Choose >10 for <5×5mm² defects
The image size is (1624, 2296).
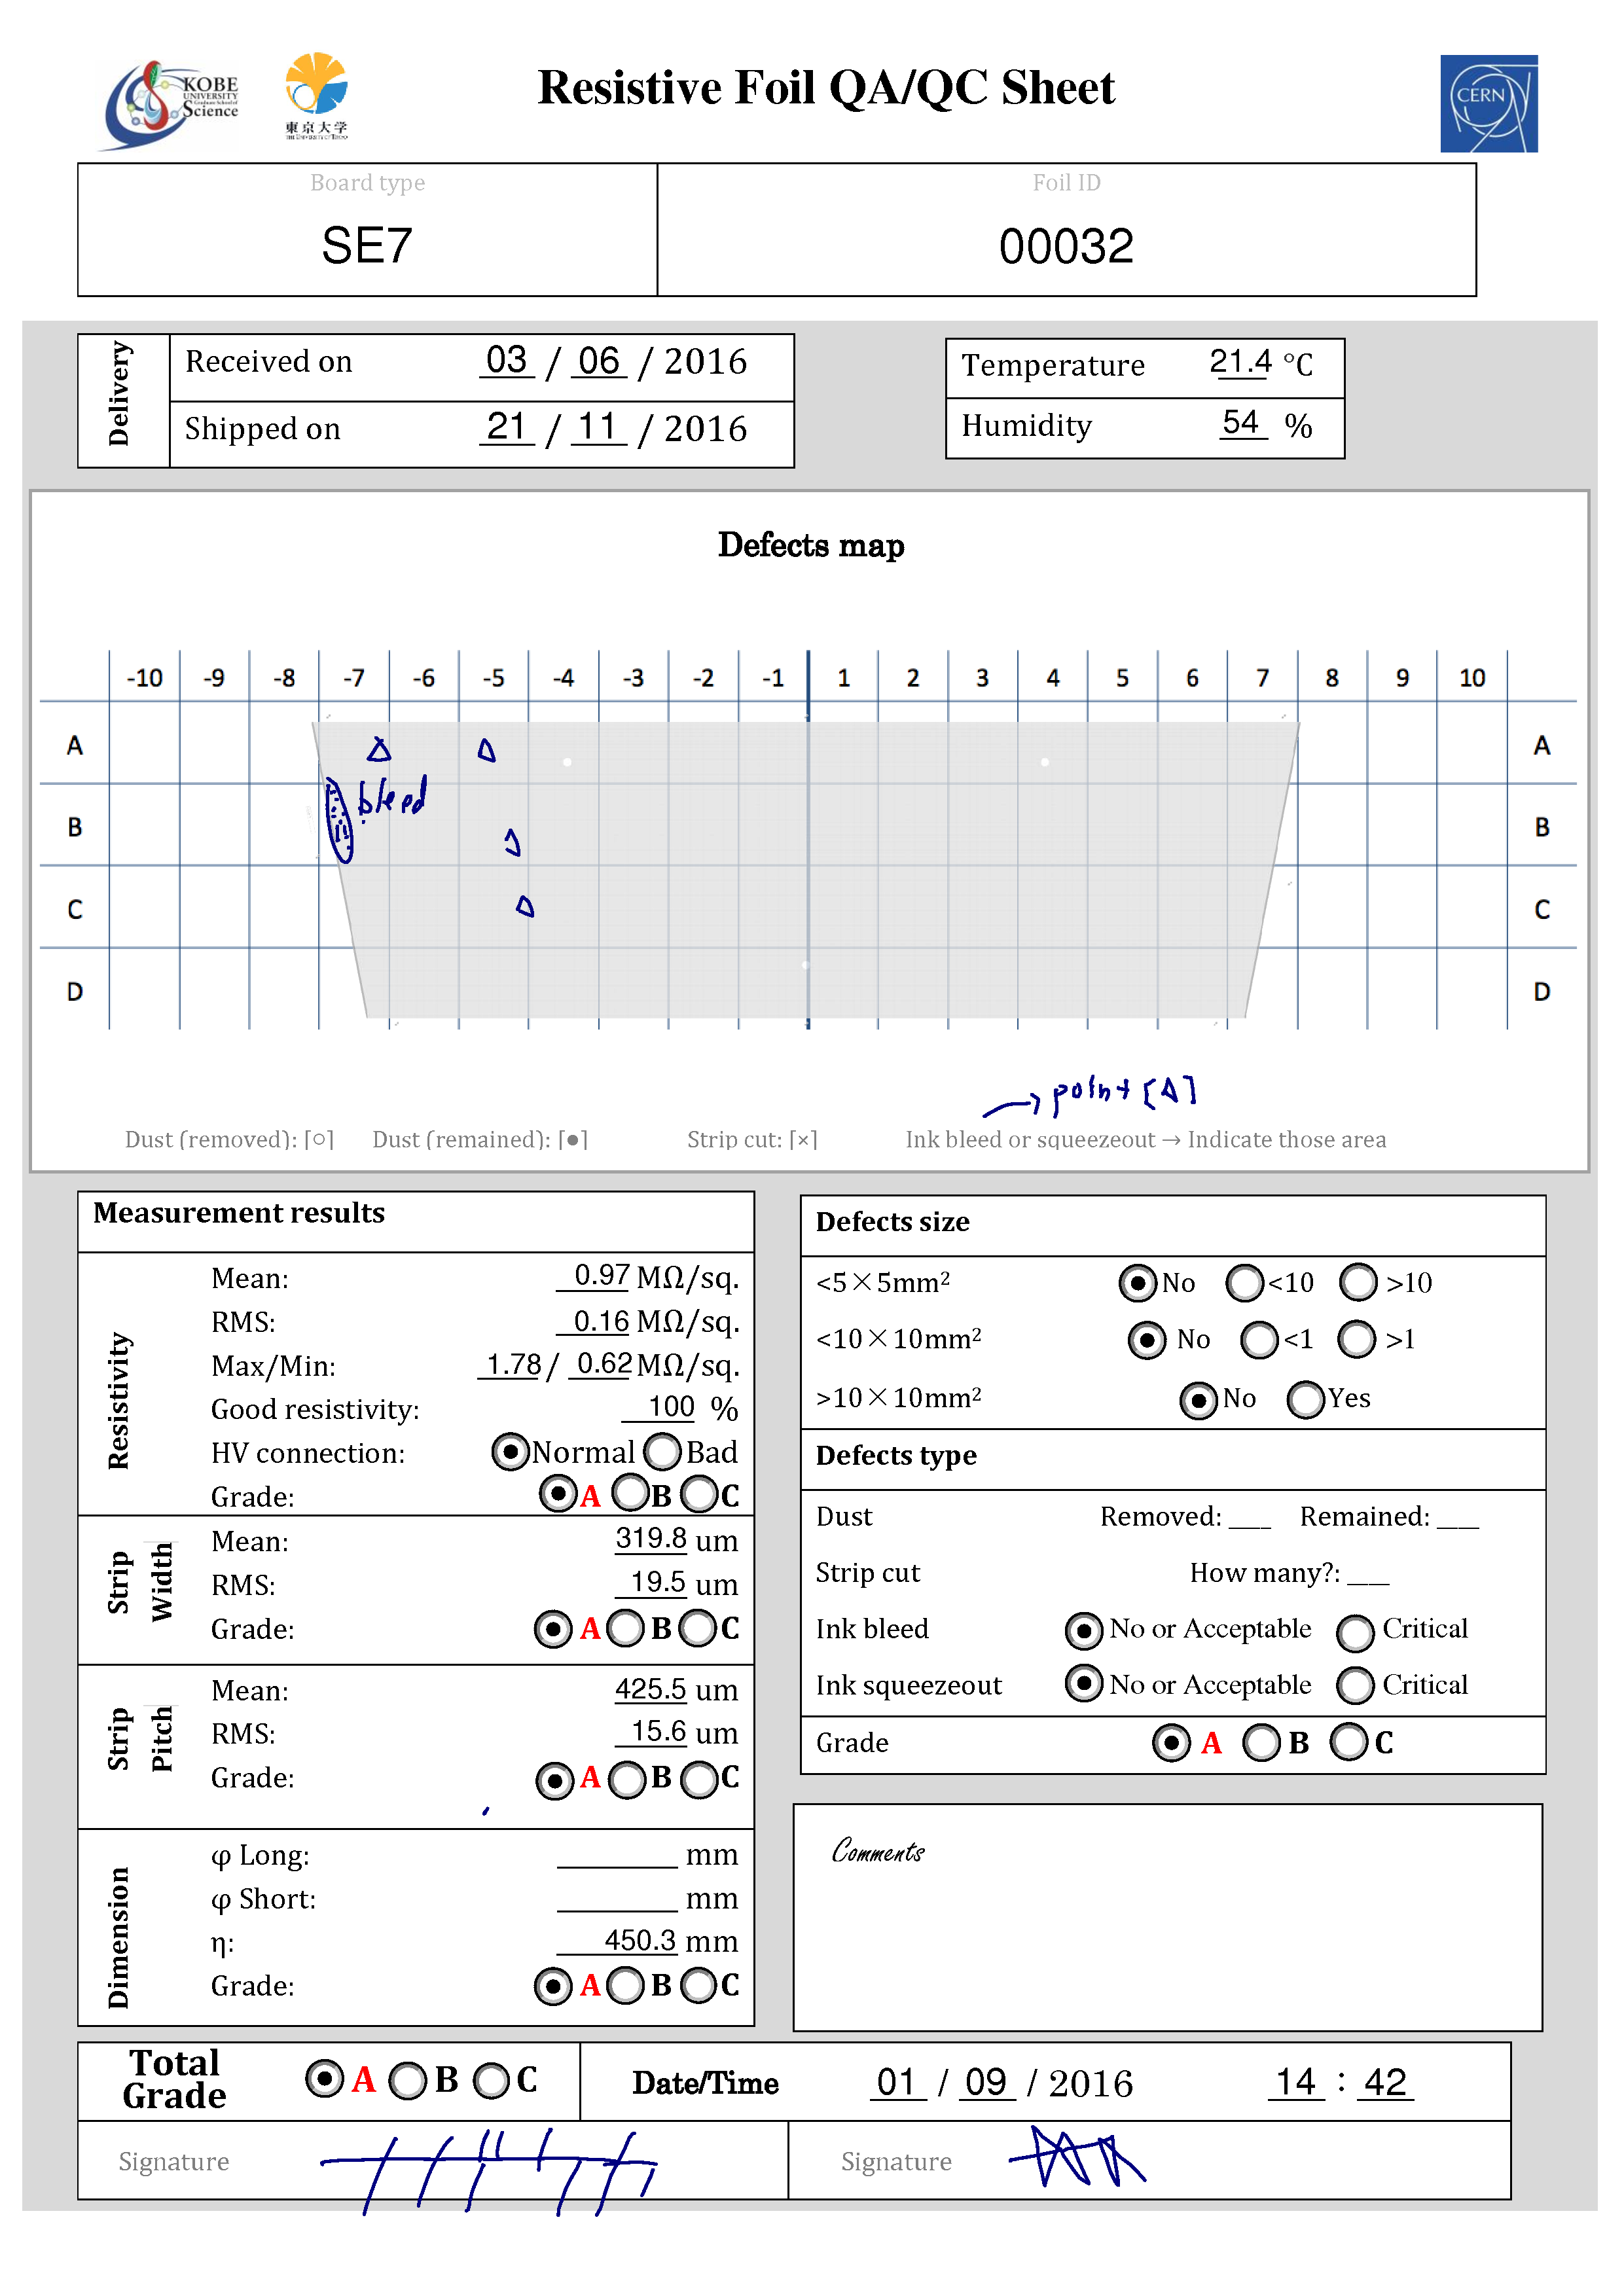click(1358, 1281)
